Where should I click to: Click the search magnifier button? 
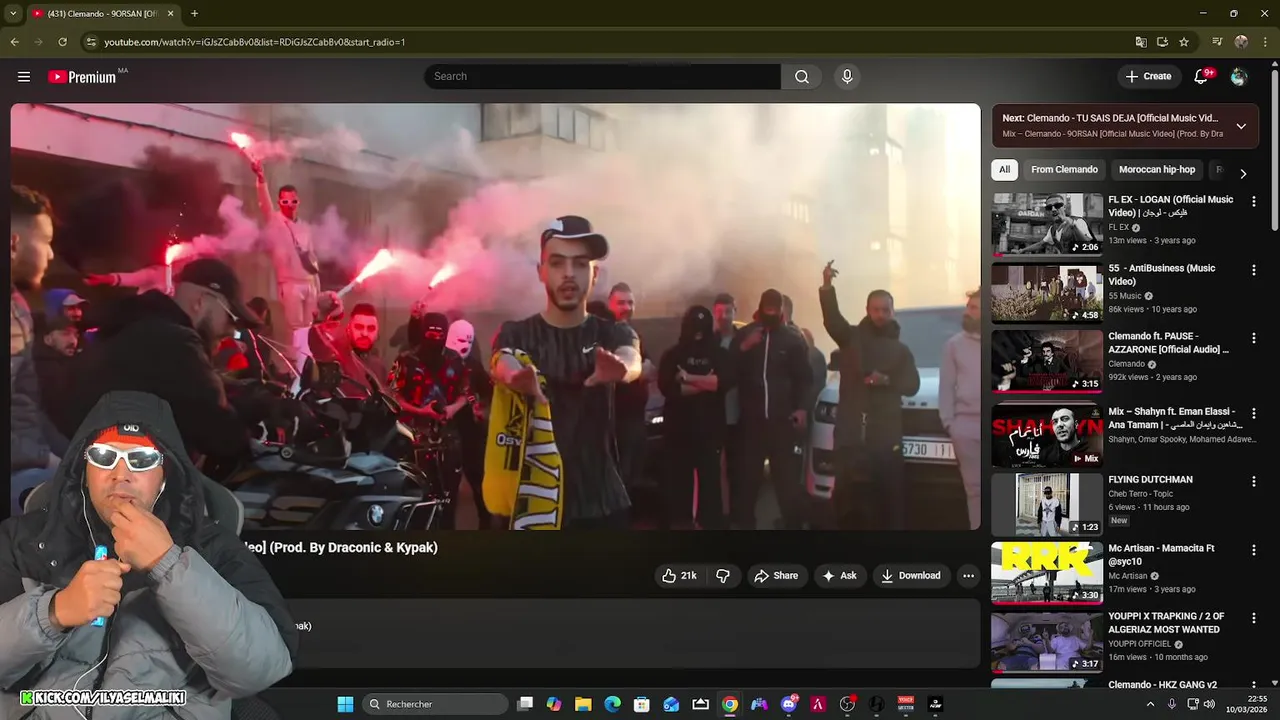coord(802,77)
